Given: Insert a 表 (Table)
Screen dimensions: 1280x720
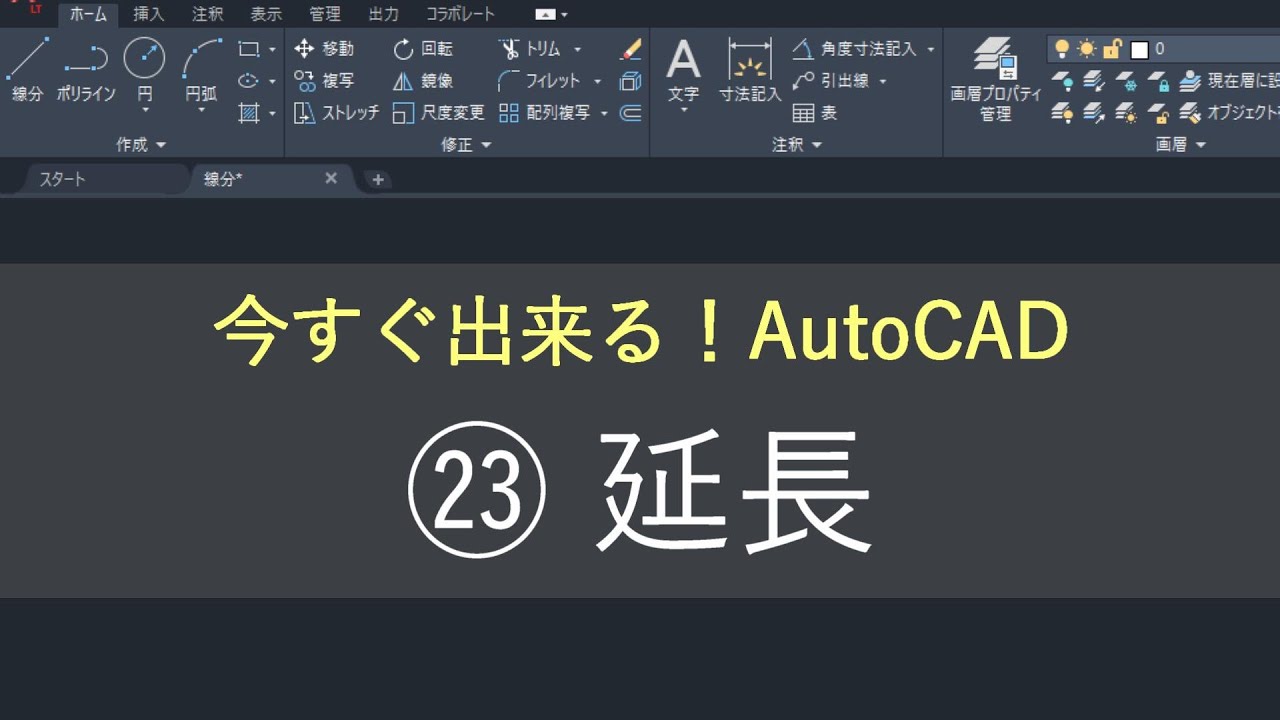Looking at the screenshot, I should point(815,113).
